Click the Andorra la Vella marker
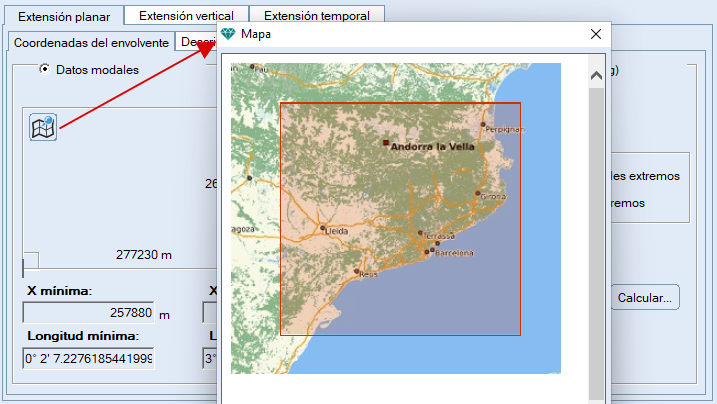Viewport: 717px width, 404px height. point(386,143)
